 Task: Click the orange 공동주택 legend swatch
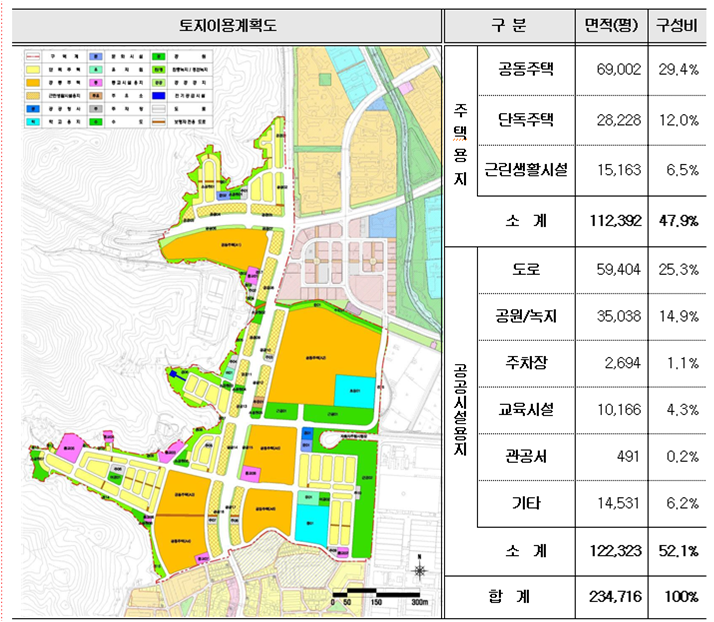(x=33, y=83)
